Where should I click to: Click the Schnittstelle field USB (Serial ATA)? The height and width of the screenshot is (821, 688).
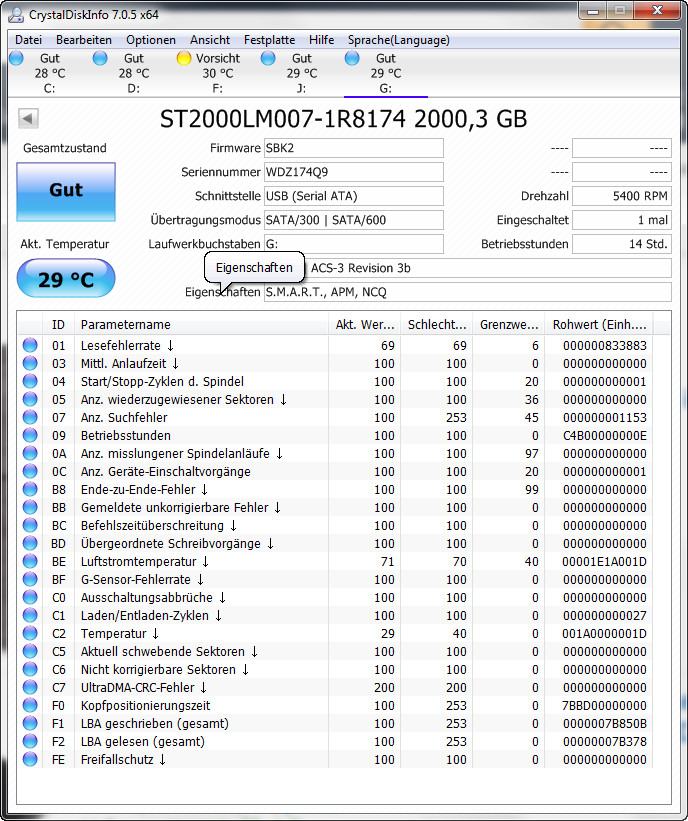coord(353,196)
